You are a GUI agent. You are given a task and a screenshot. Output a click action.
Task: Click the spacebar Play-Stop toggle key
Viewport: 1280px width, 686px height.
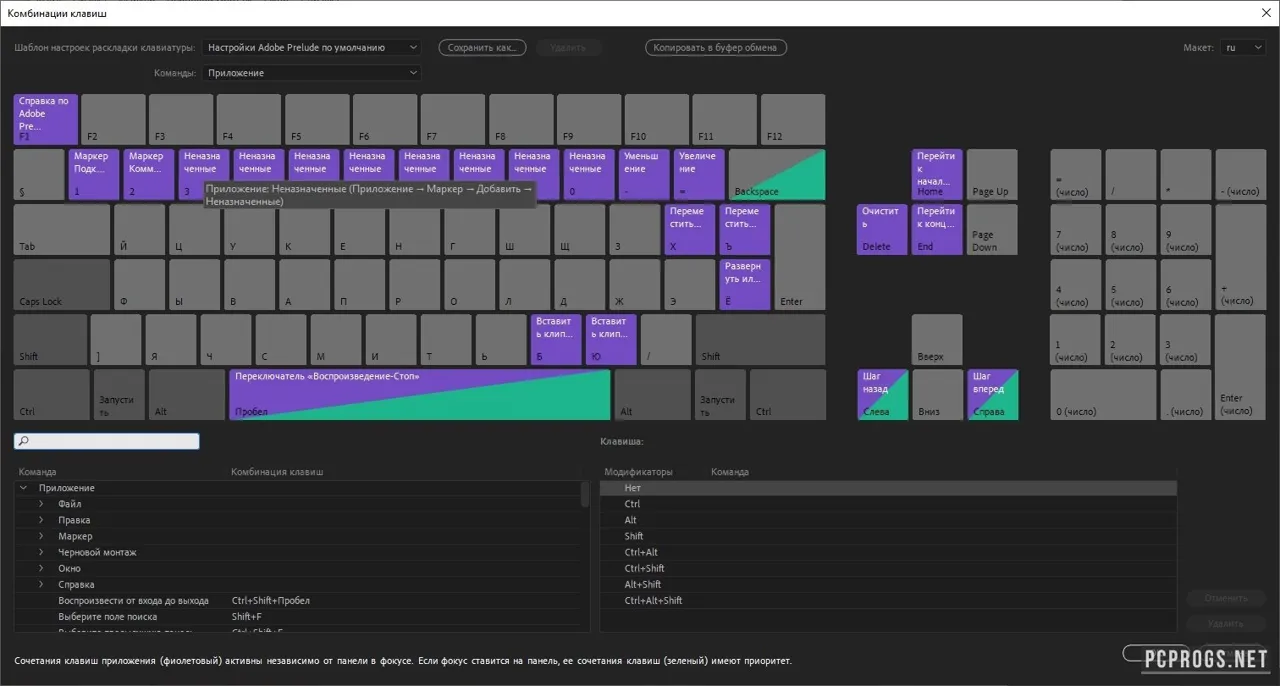click(x=419, y=394)
